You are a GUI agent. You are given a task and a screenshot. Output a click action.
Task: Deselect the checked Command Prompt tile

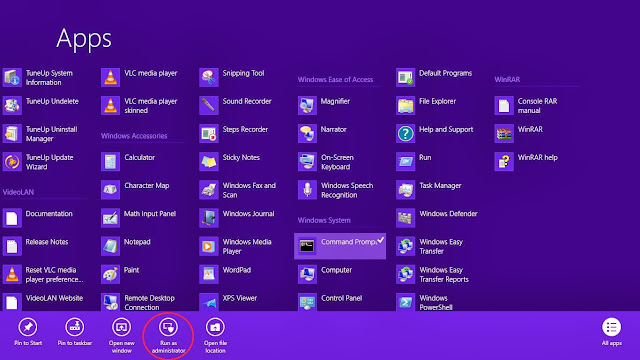(340, 246)
